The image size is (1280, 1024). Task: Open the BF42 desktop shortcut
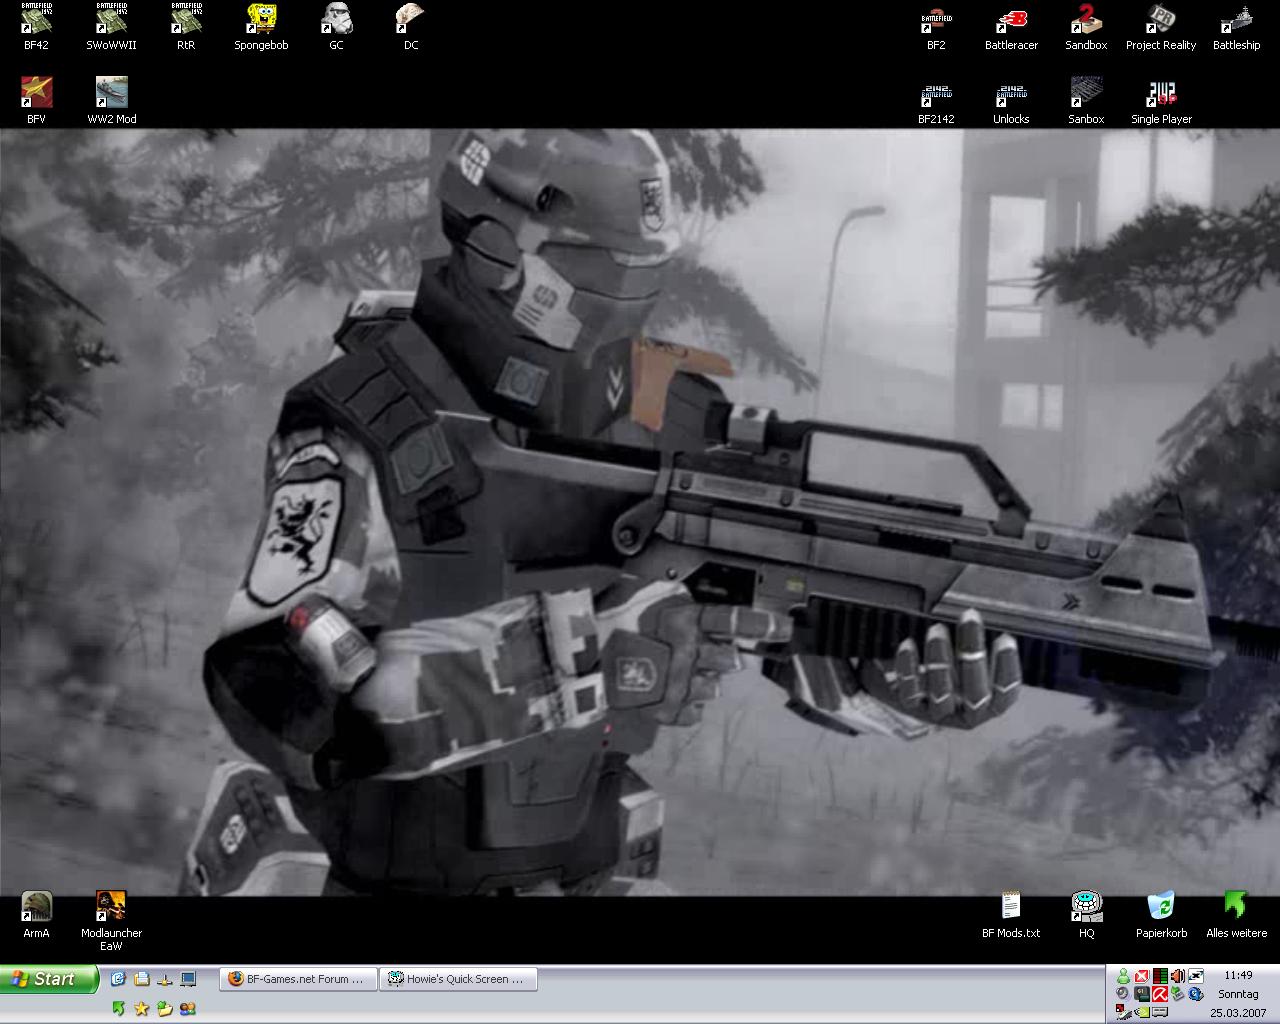[x=36, y=27]
